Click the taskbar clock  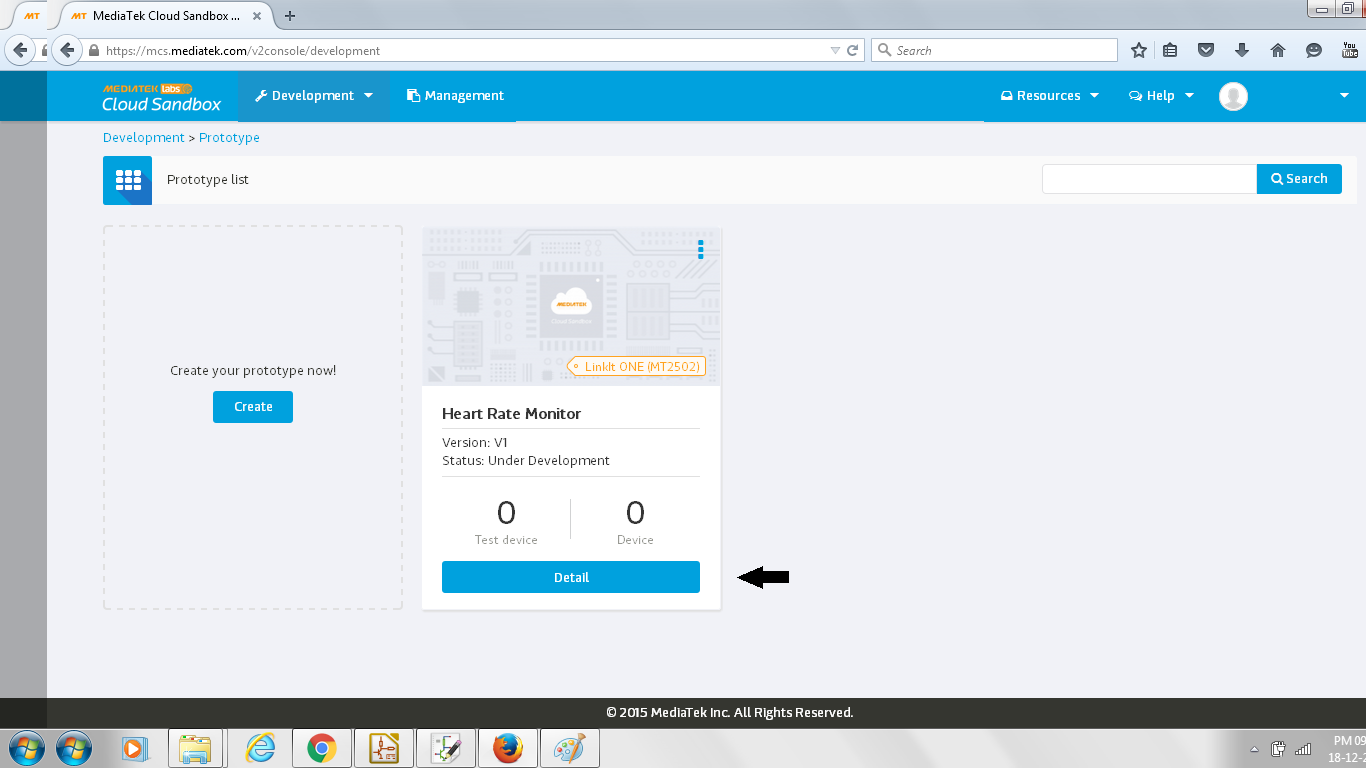coord(1348,749)
